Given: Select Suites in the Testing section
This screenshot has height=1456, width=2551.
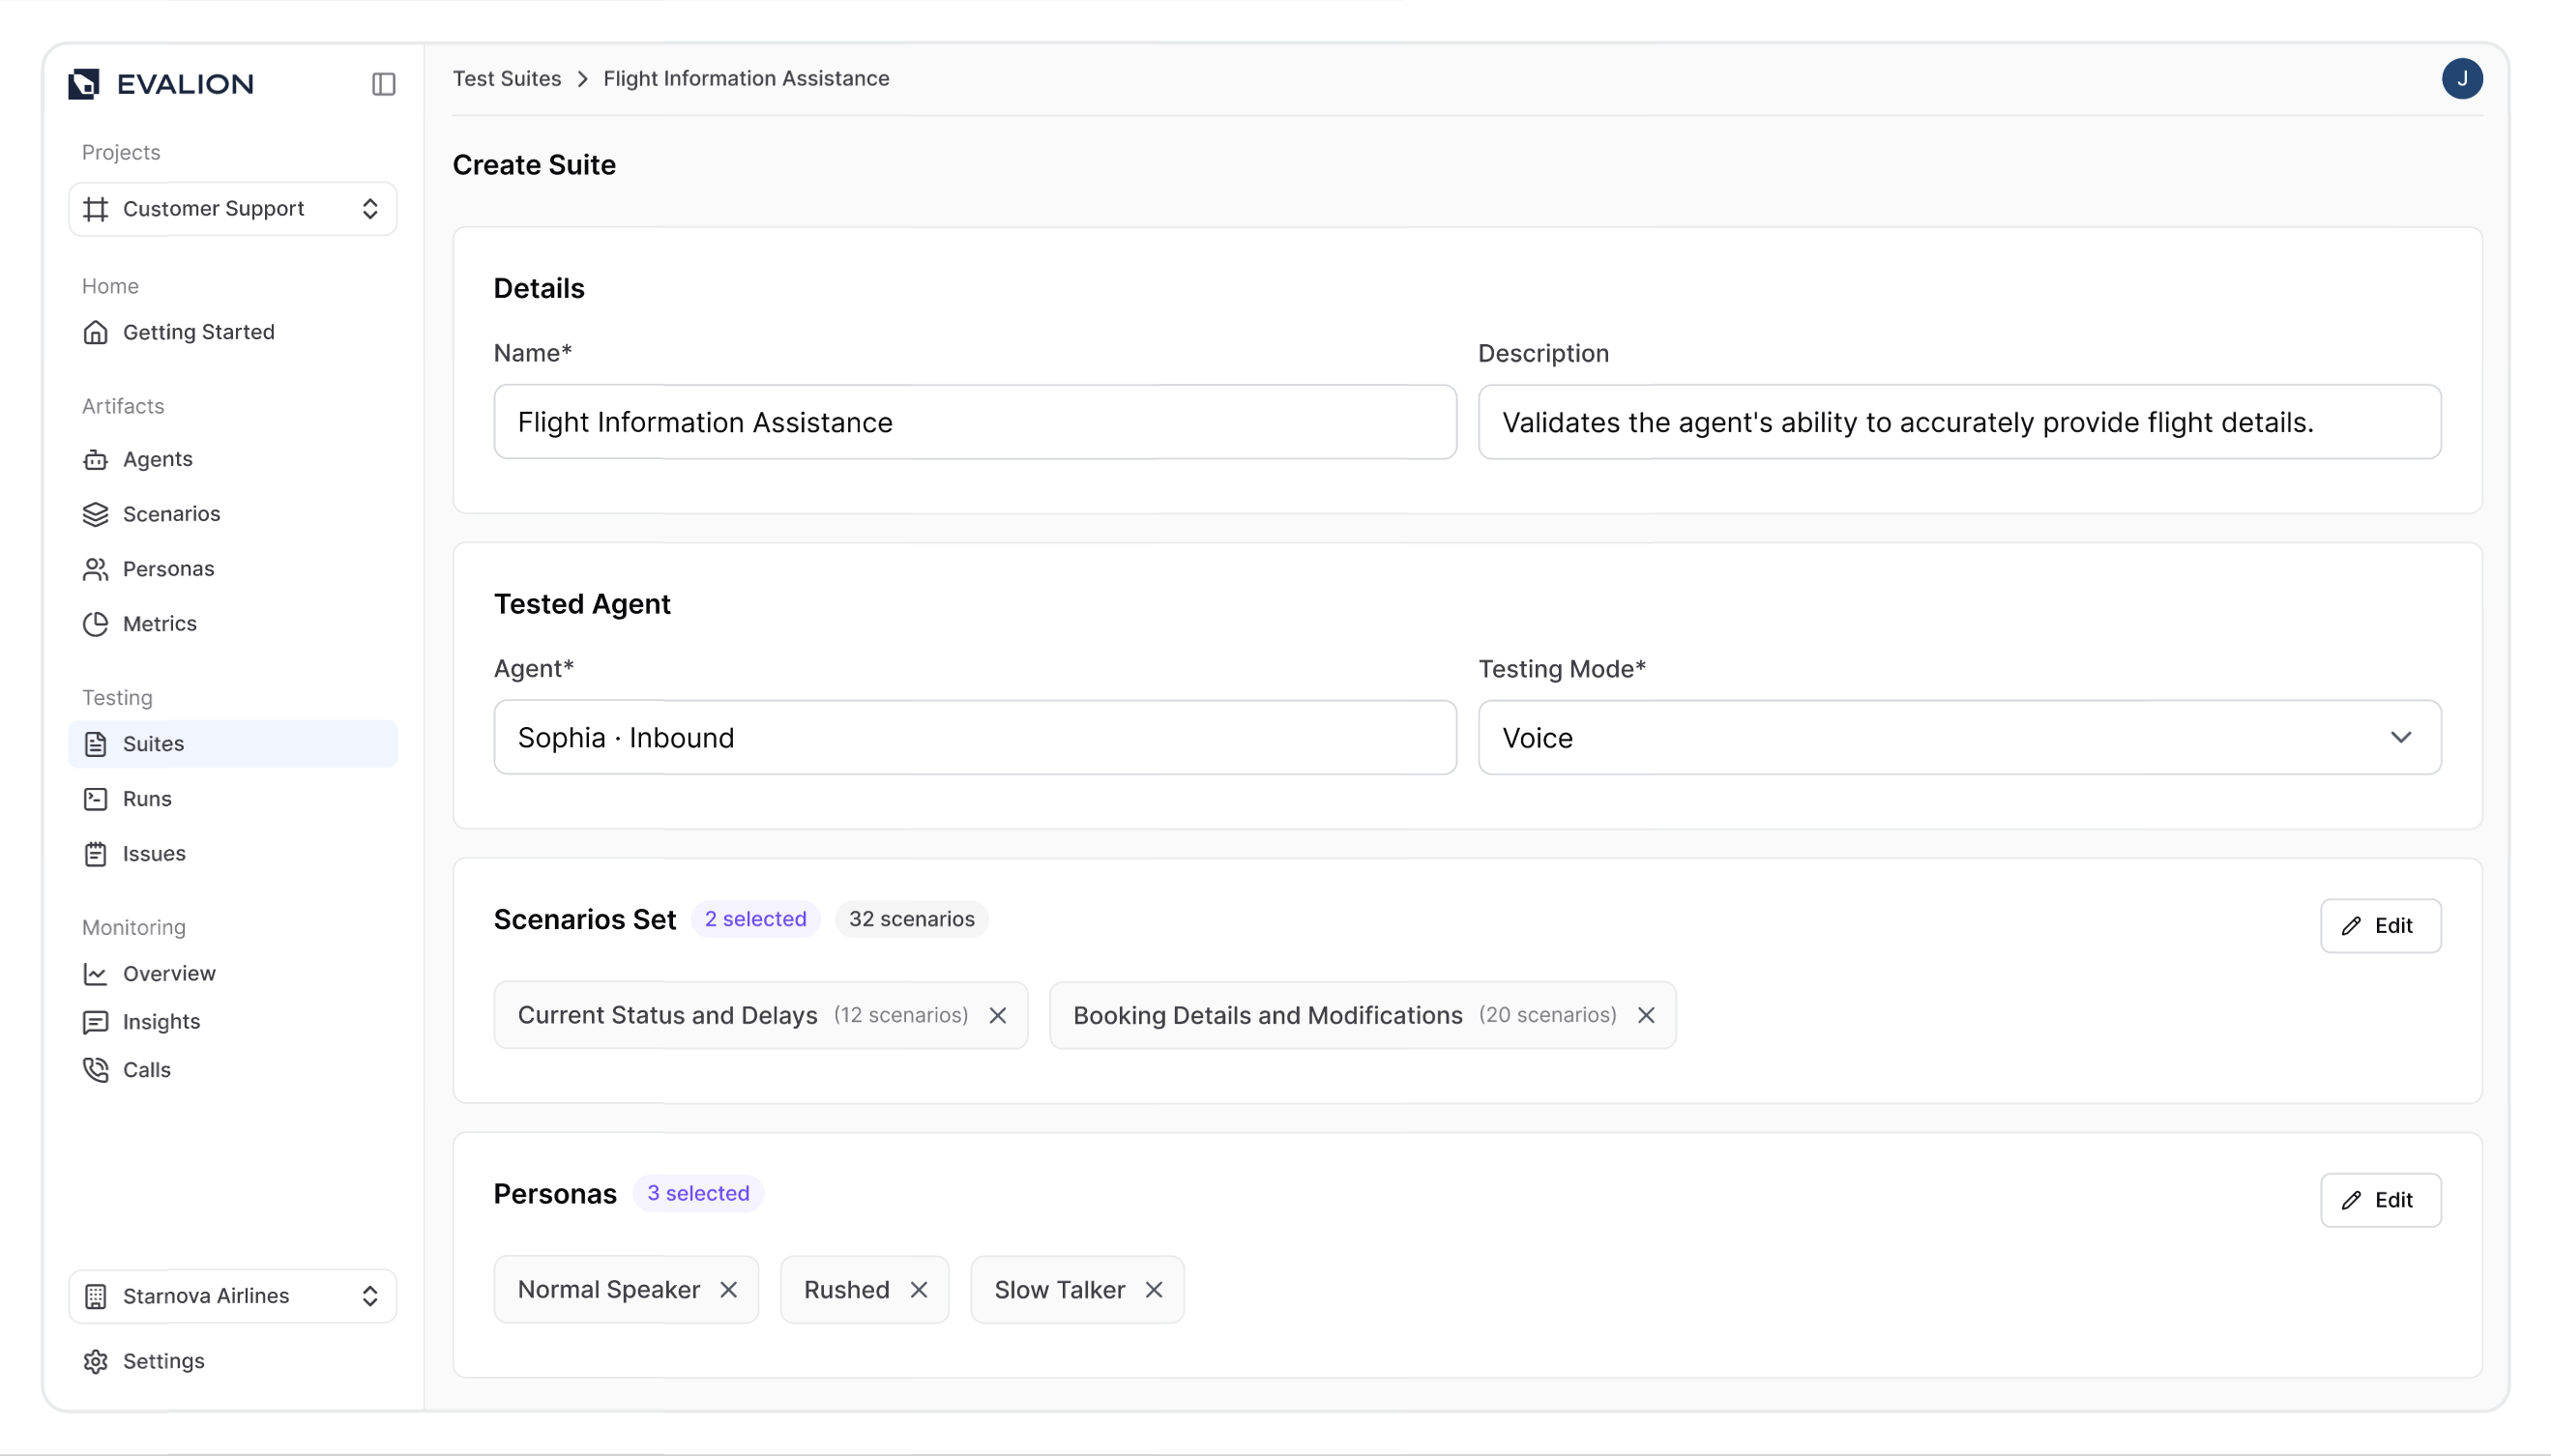Looking at the screenshot, I should tap(152, 743).
